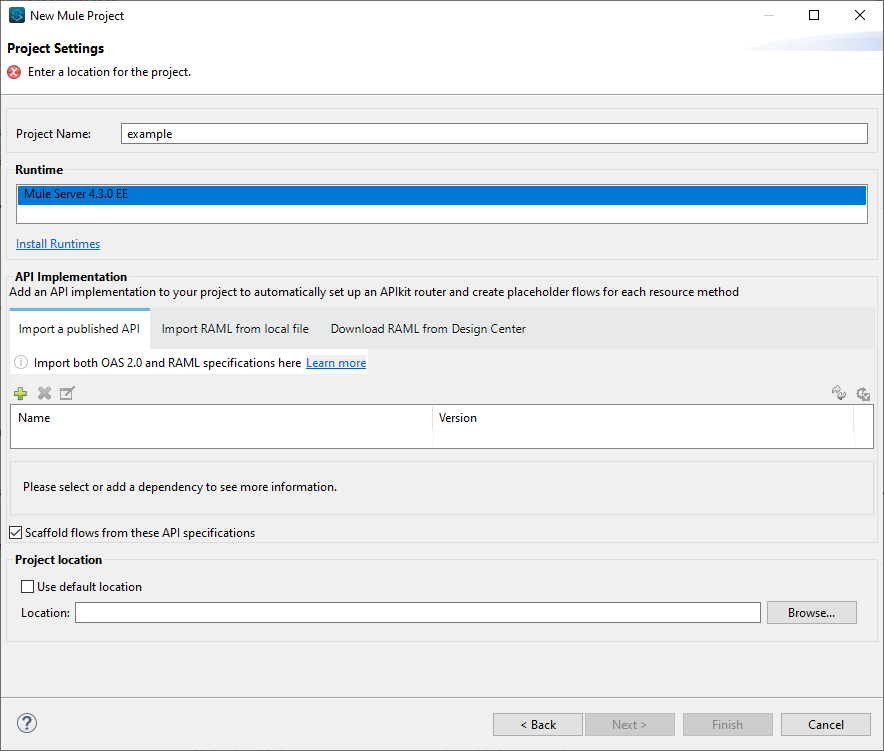Click the refresh dependencies icon

pyautogui.click(x=839, y=394)
